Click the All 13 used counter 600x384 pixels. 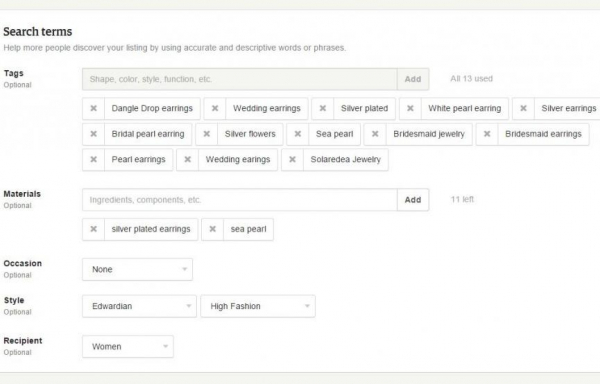(471, 79)
